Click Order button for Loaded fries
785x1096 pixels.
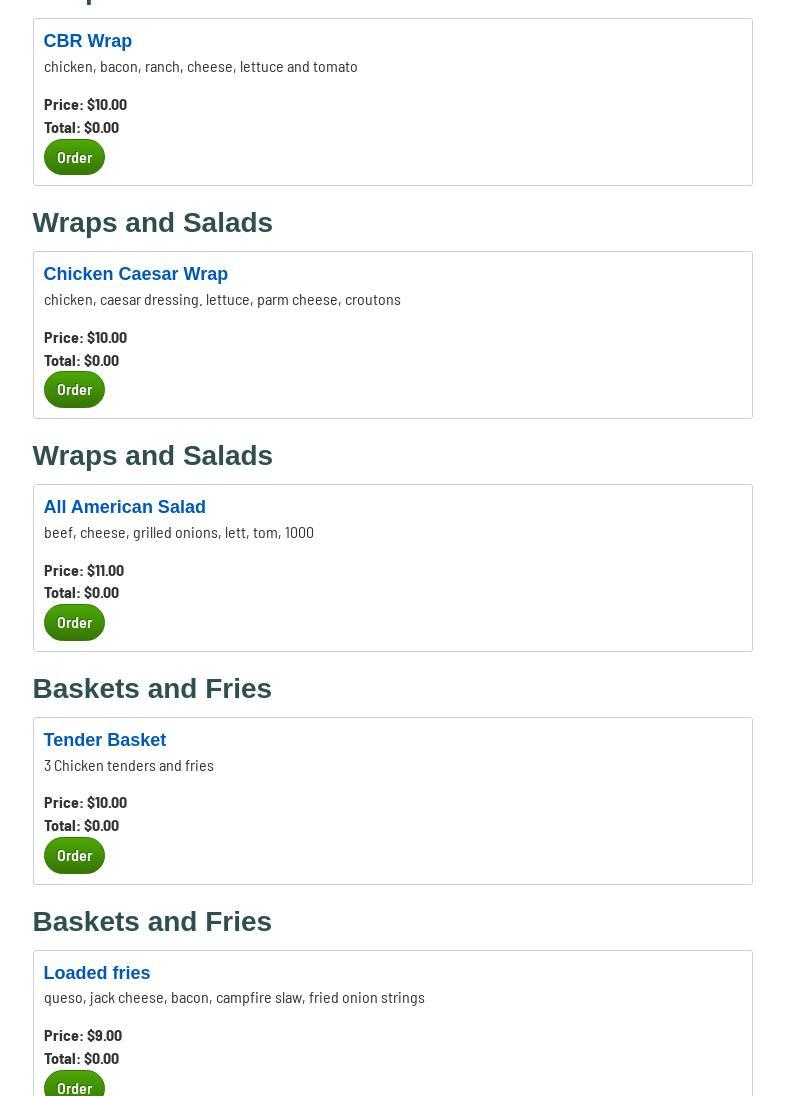(74, 1086)
